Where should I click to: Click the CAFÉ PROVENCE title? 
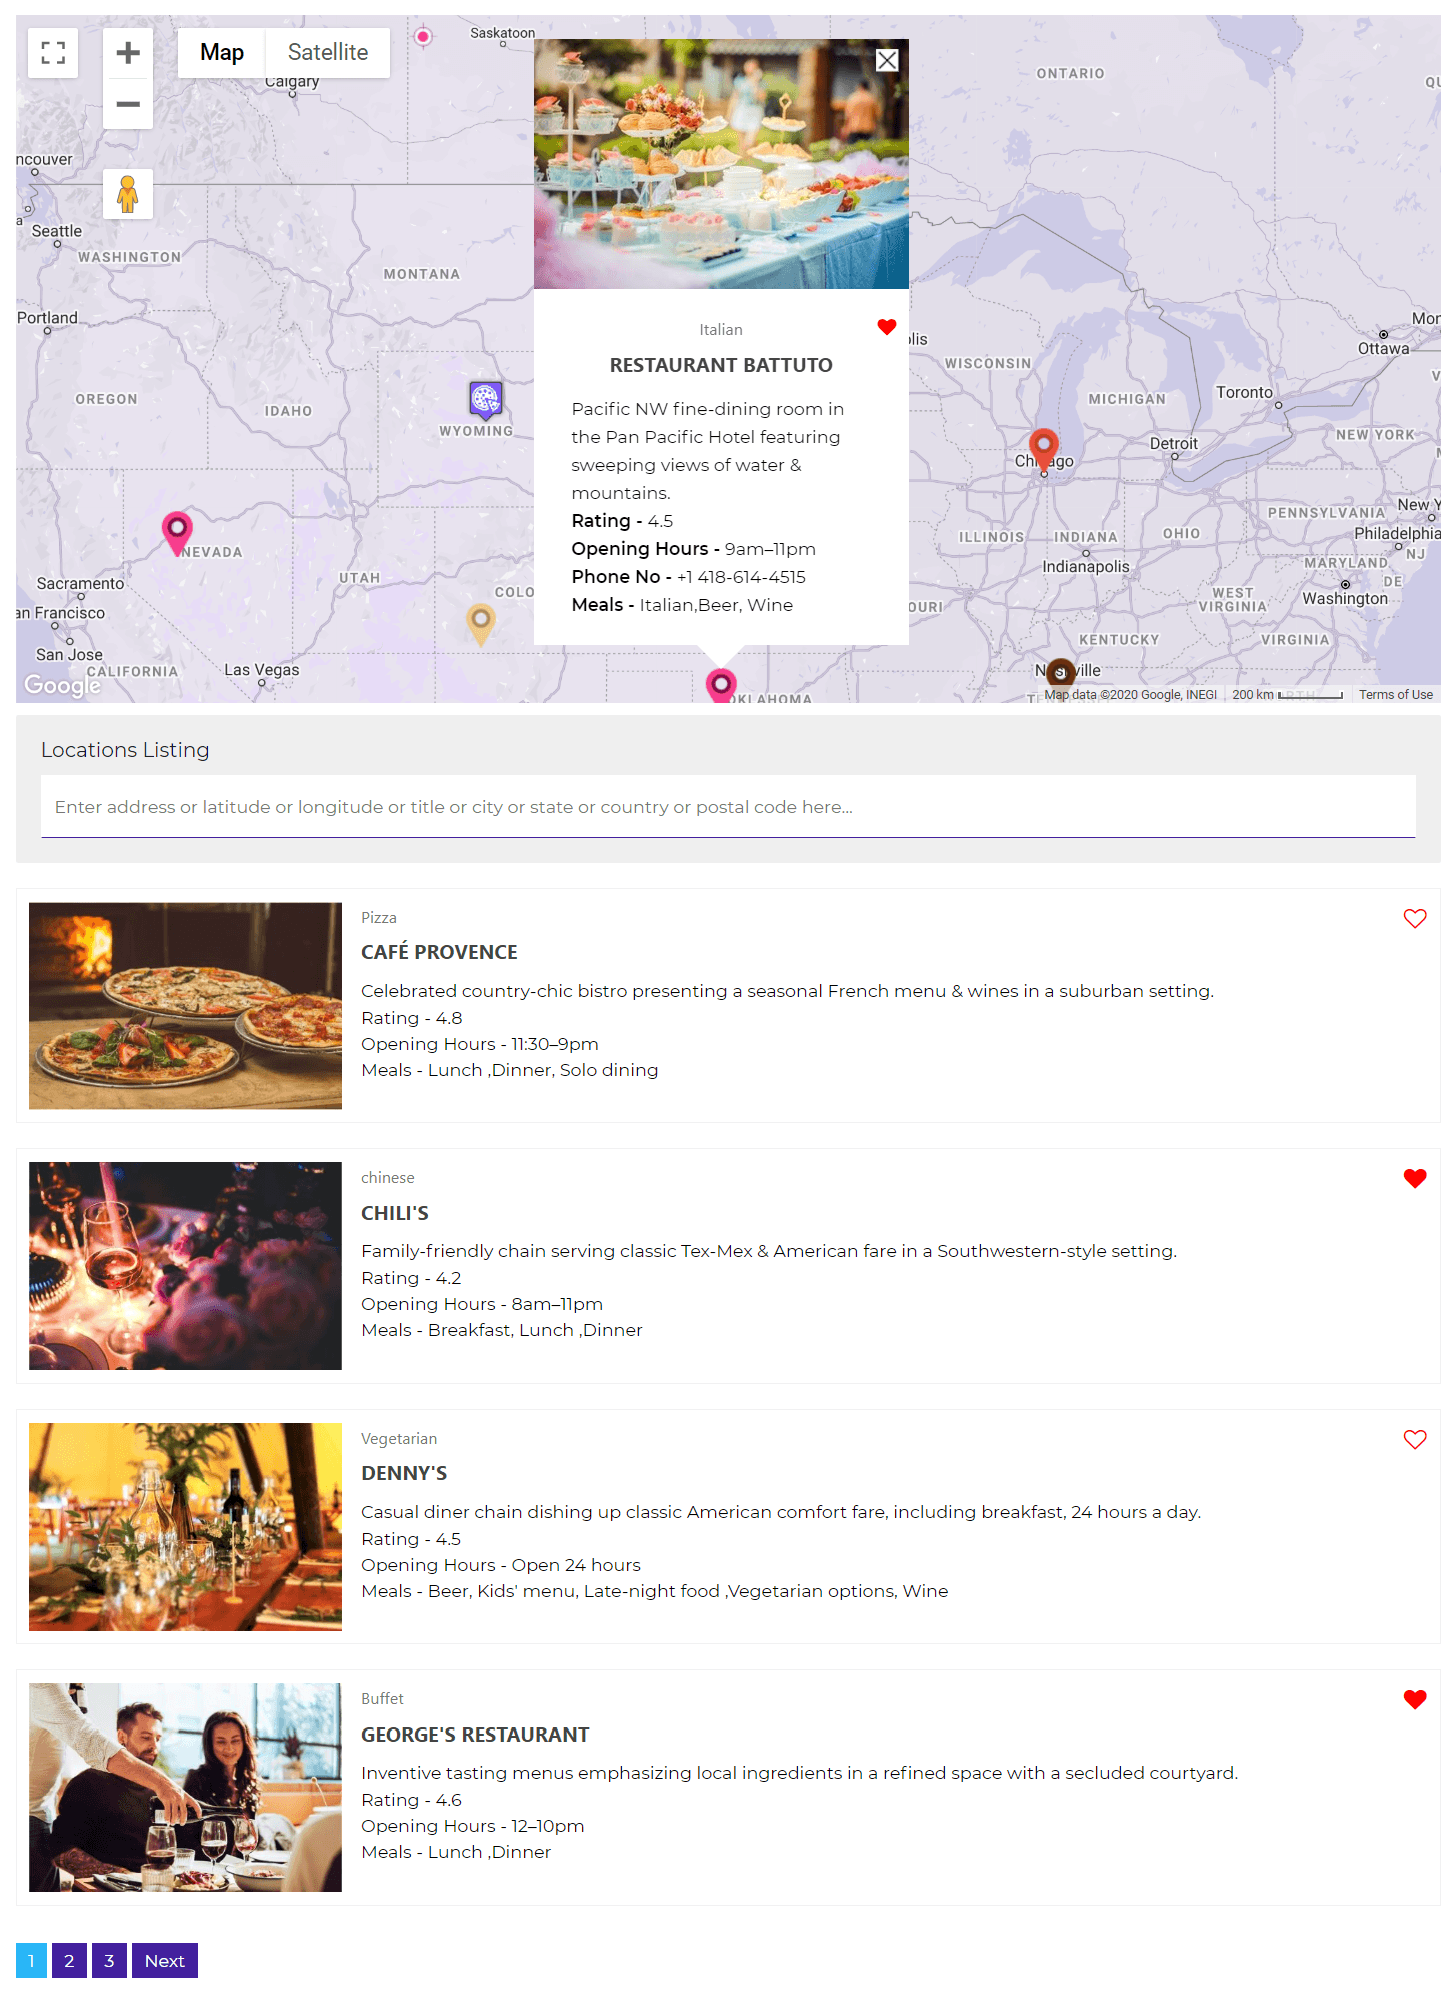439,952
